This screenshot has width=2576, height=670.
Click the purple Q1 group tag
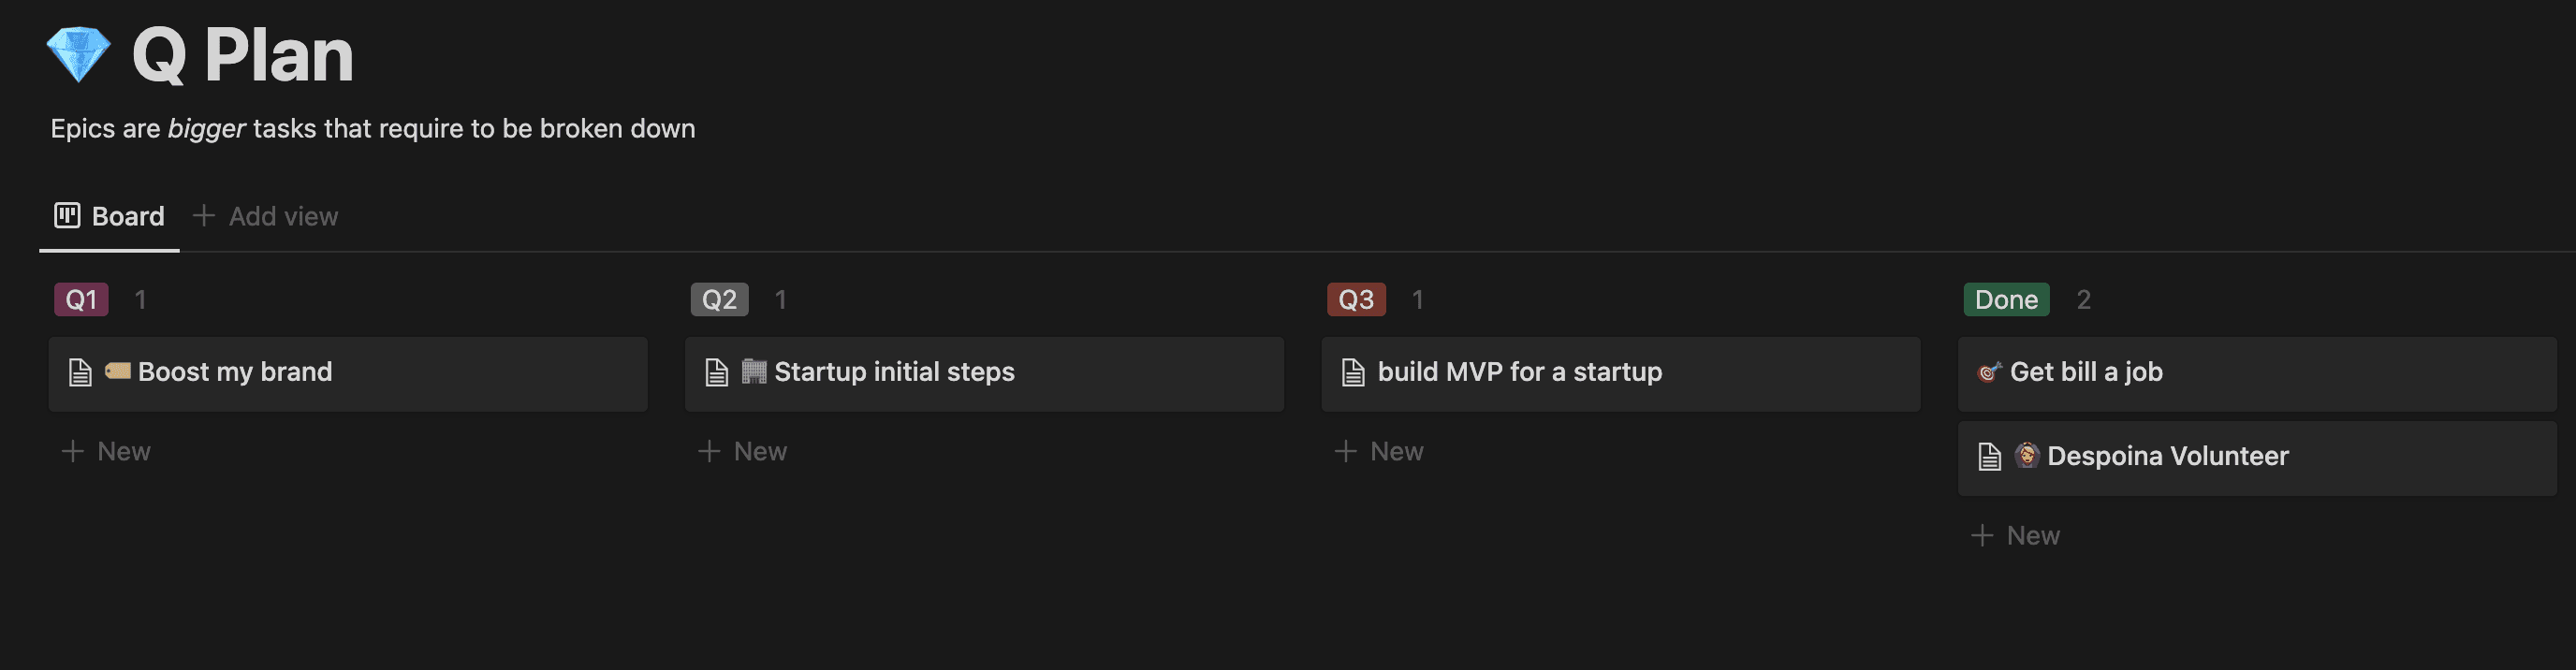(81, 299)
